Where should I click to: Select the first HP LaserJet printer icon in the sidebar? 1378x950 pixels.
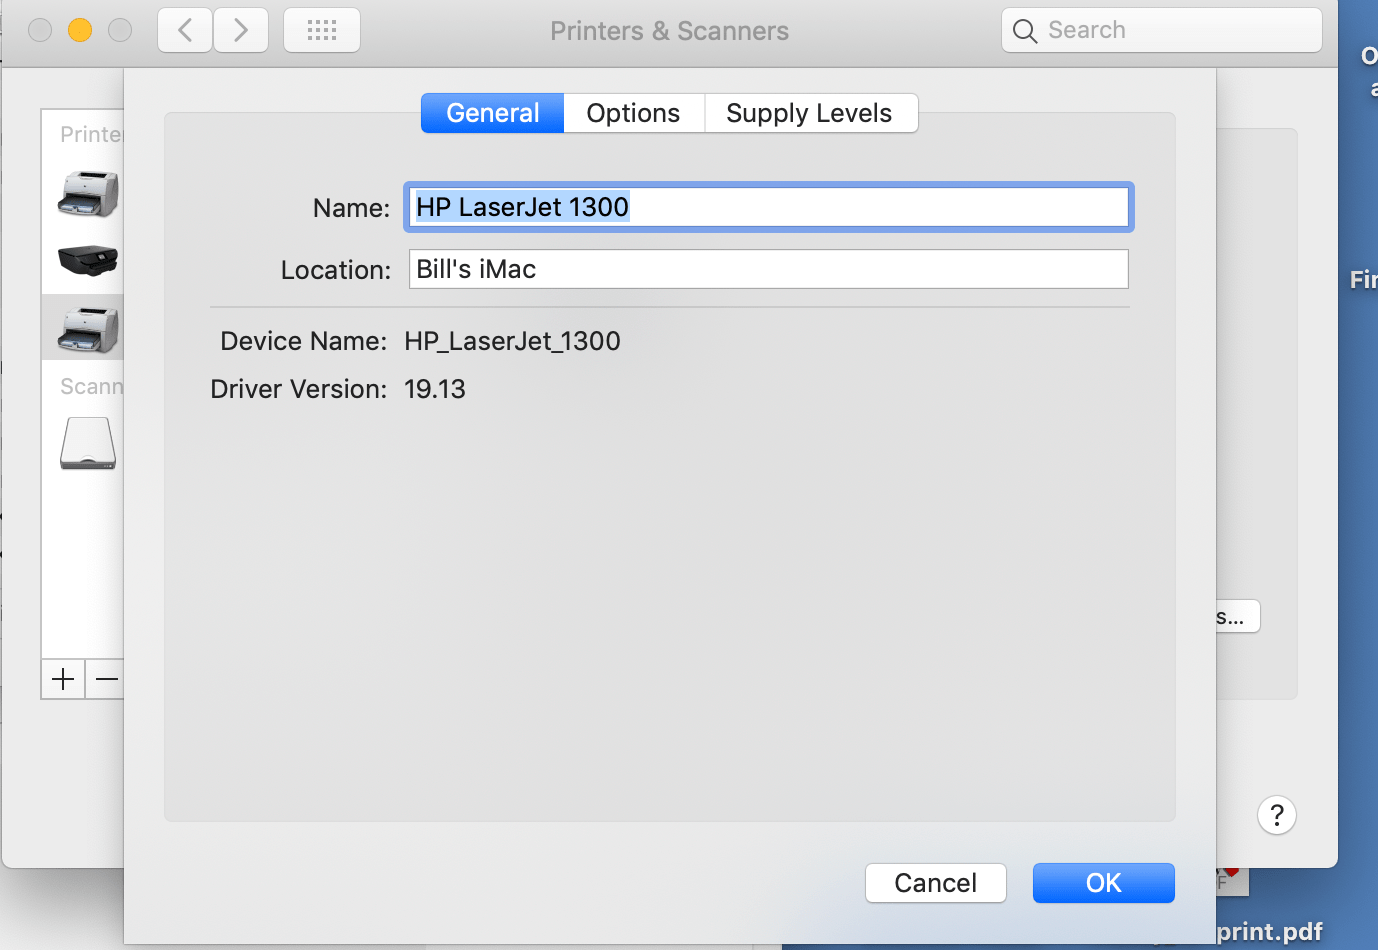coord(89,194)
